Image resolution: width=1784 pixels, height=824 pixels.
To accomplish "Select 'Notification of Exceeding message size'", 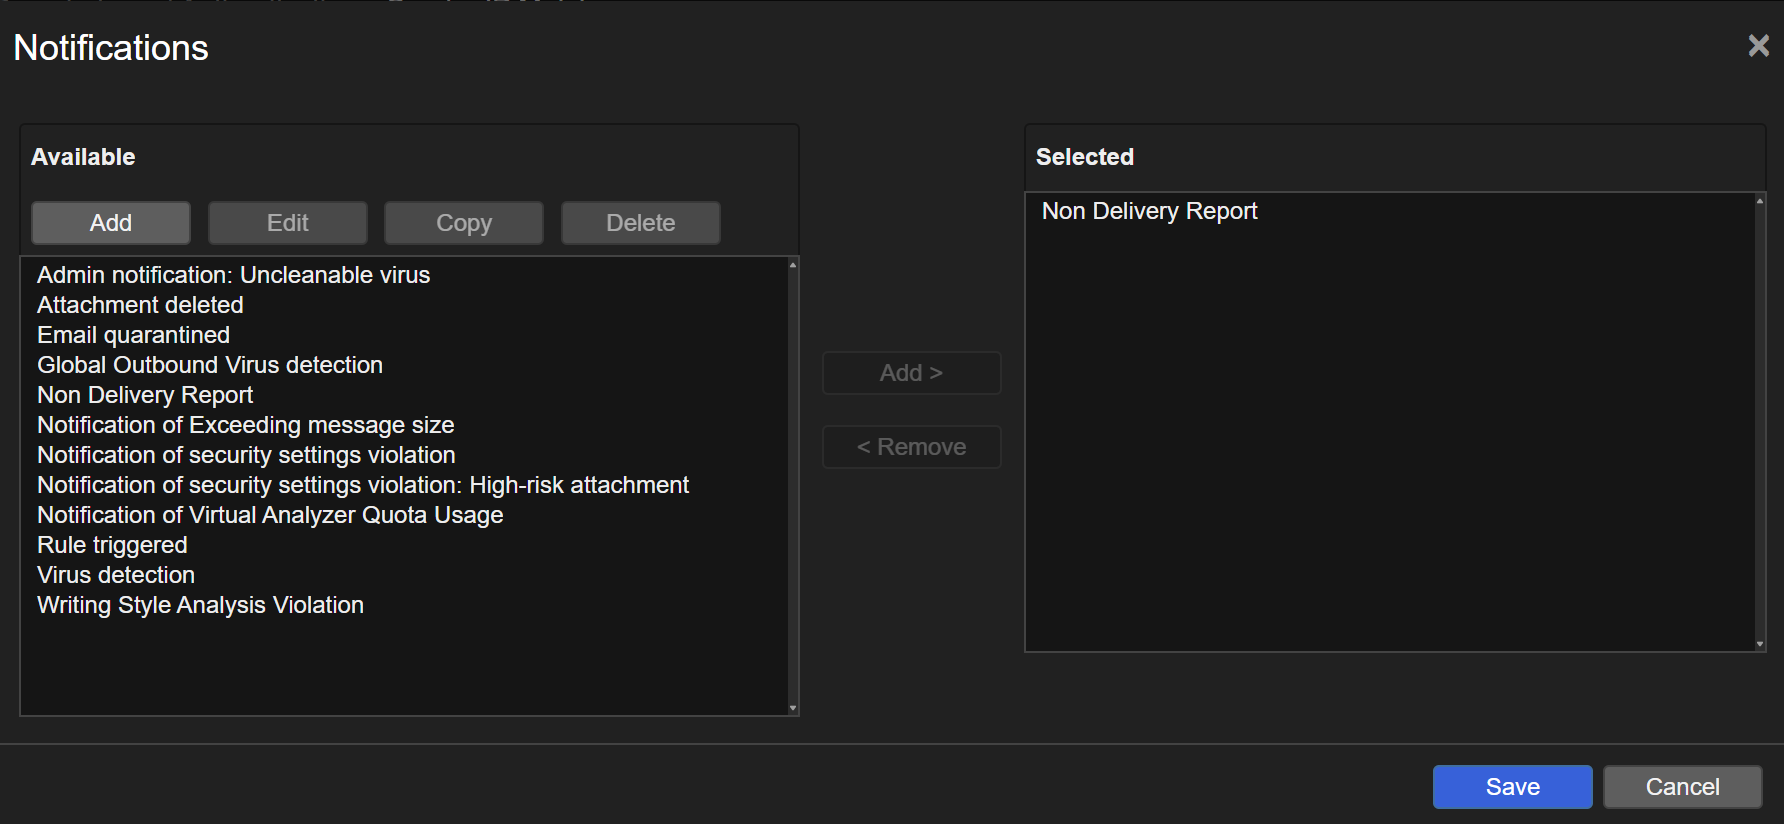I will click(x=245, y=425).
